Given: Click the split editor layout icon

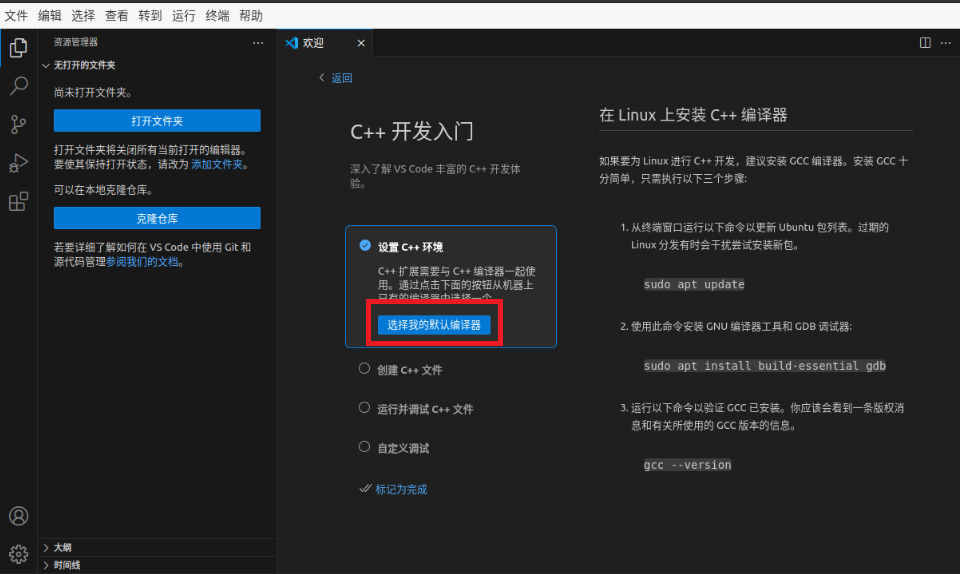Looking at the screenshot, I should coord(925,43).
